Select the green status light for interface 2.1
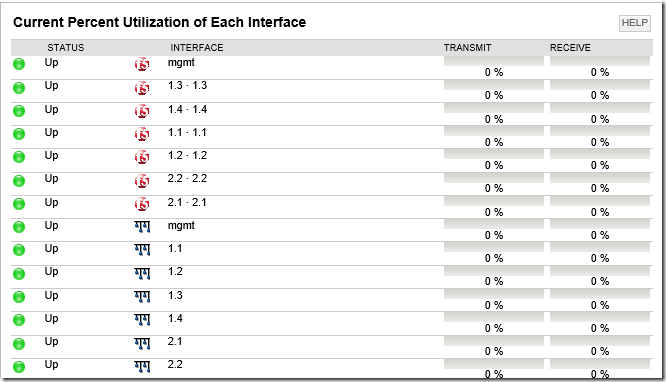666x382 pixels. tap(19, 343)
